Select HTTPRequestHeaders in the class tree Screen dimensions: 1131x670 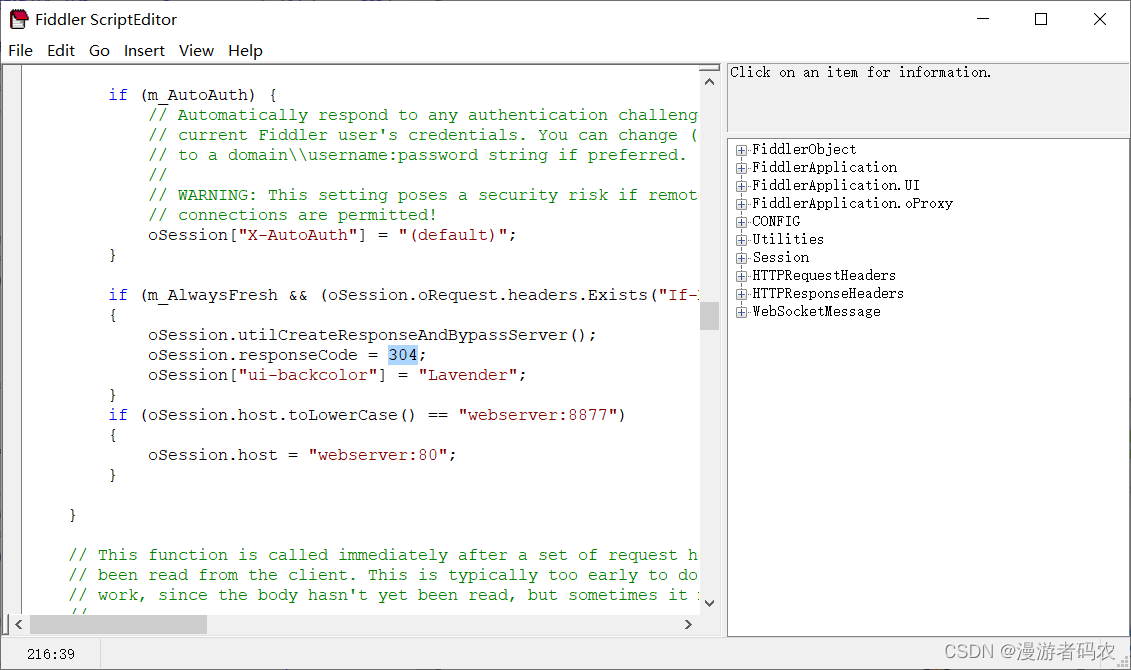click(824, 276)
